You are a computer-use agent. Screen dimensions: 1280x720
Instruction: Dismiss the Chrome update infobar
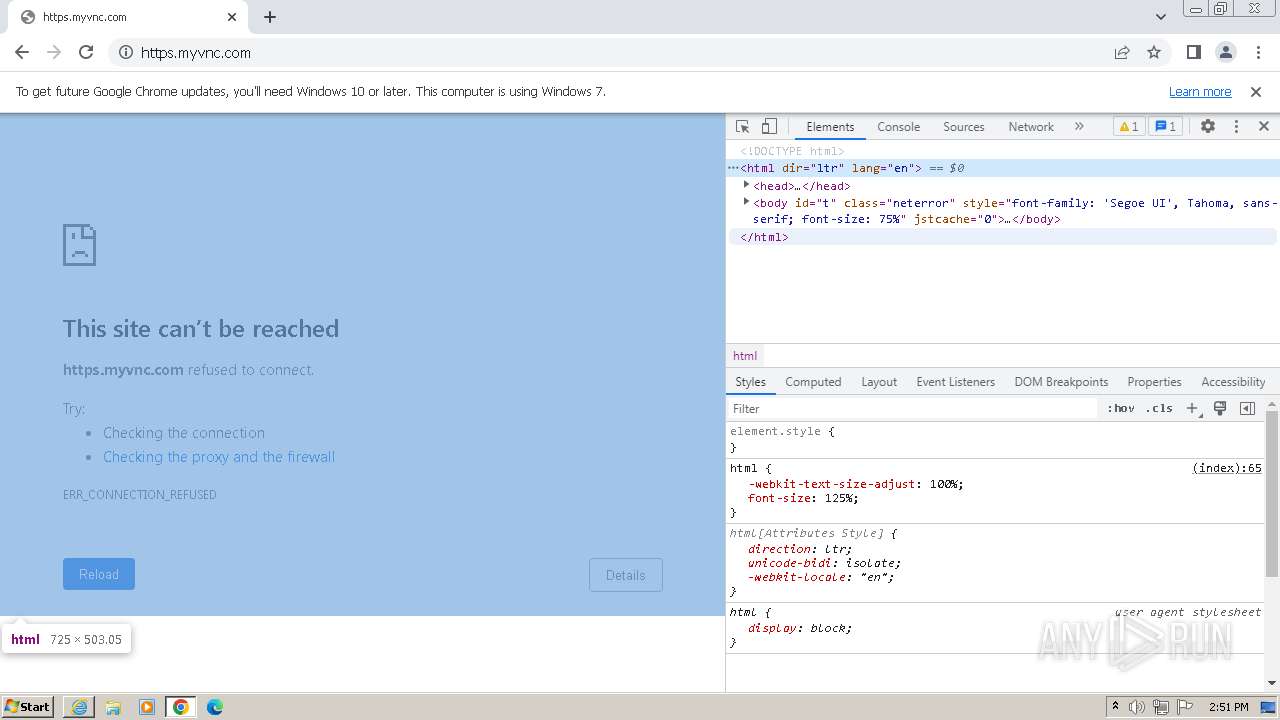coord(1256,92)
